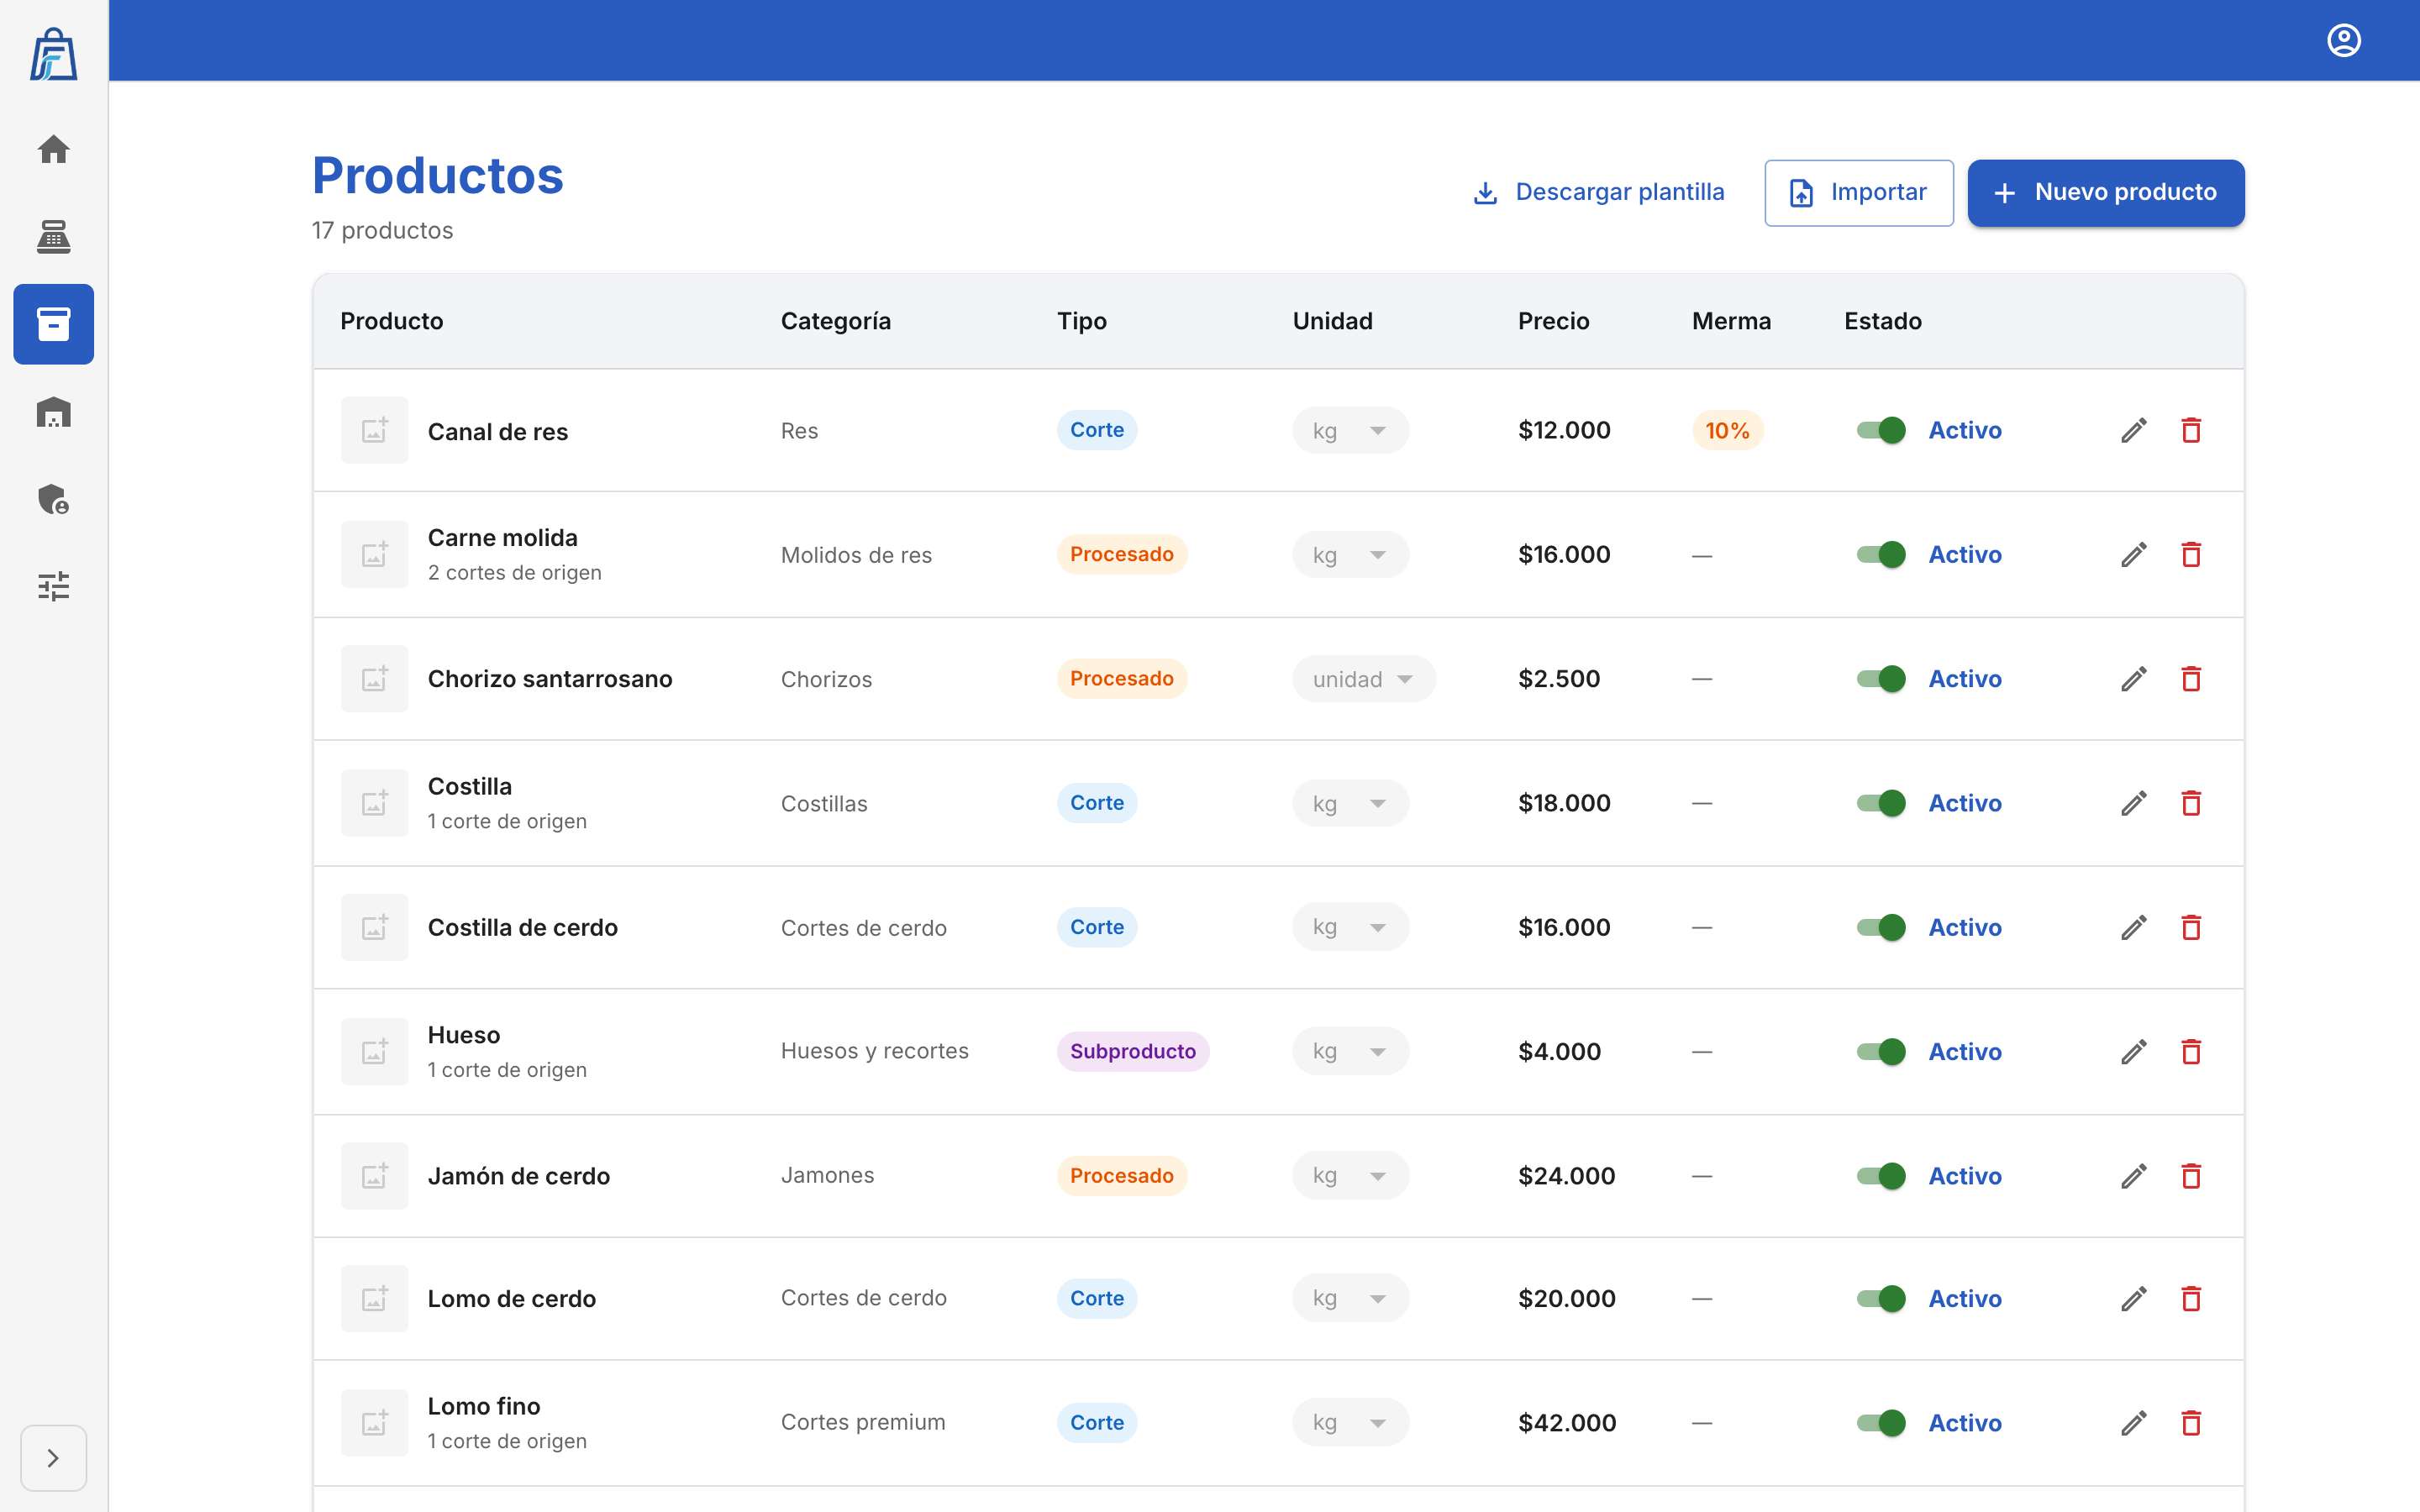2420x1512 pixels.
Task: Open the user account icon
Action: pos(2343,41)
